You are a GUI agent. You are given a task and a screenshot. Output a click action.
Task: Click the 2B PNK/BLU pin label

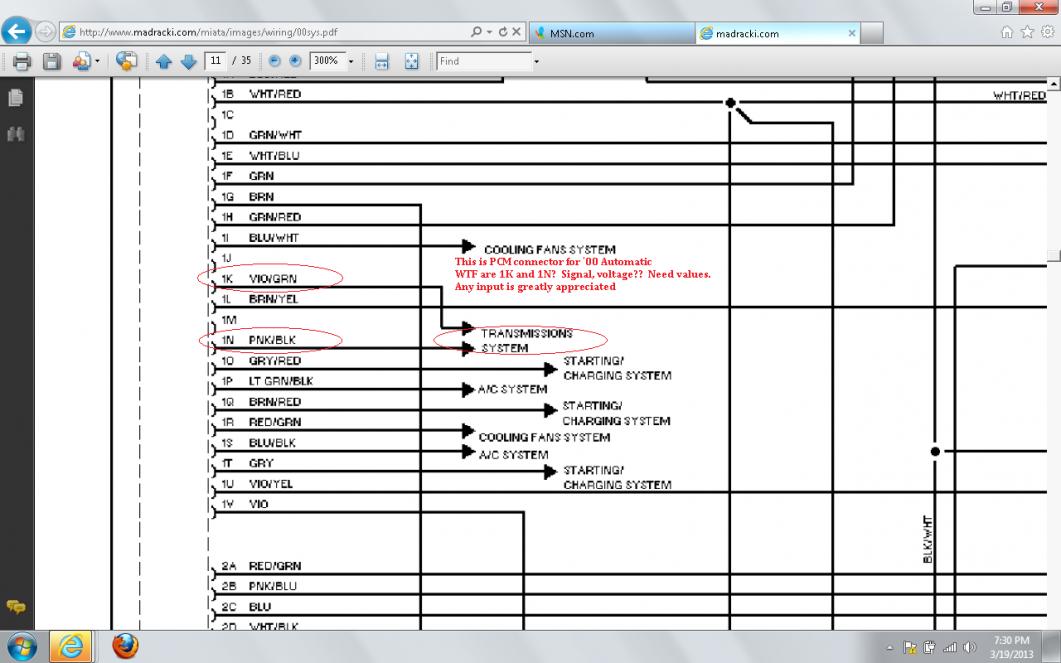coord(259,587)
